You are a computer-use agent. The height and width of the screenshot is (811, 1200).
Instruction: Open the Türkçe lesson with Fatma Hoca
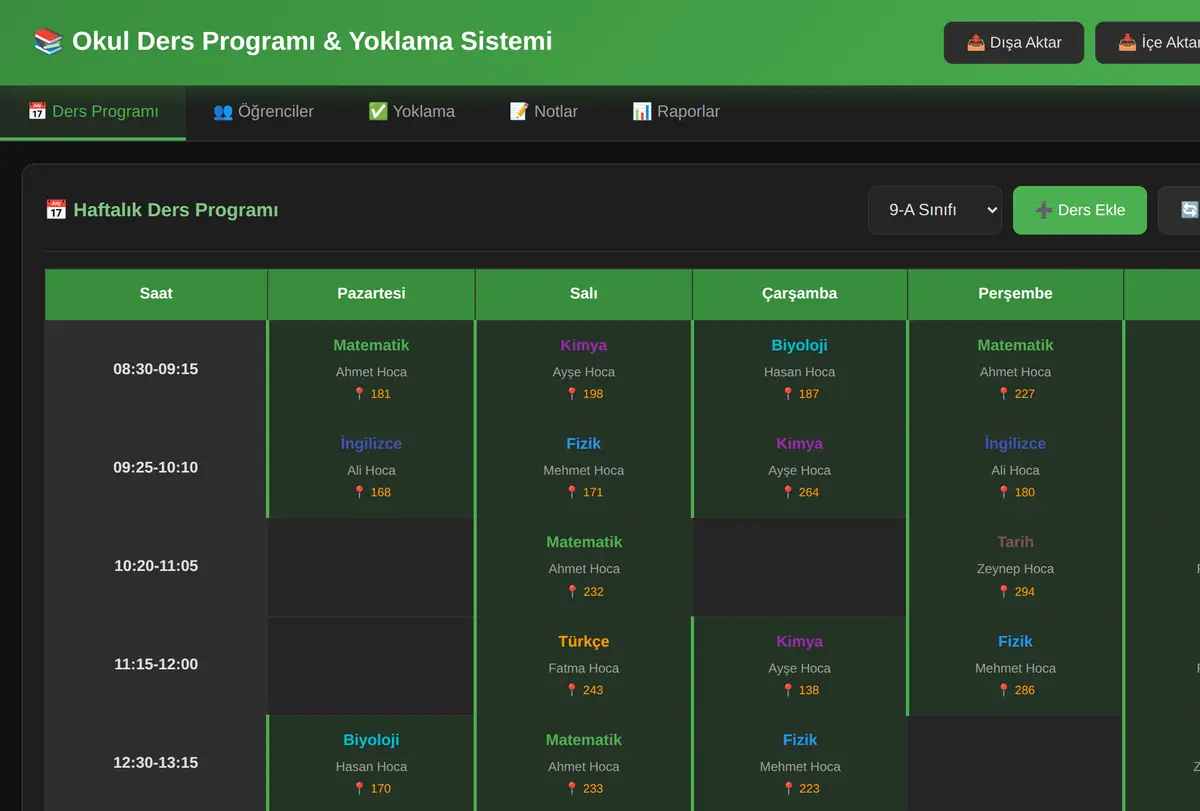[584, 665]
